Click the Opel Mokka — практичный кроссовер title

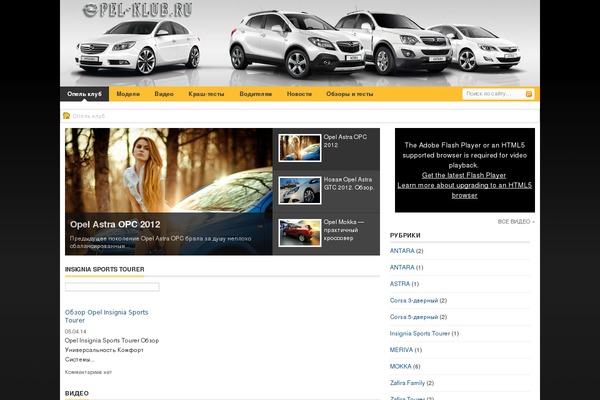point(344,230)
